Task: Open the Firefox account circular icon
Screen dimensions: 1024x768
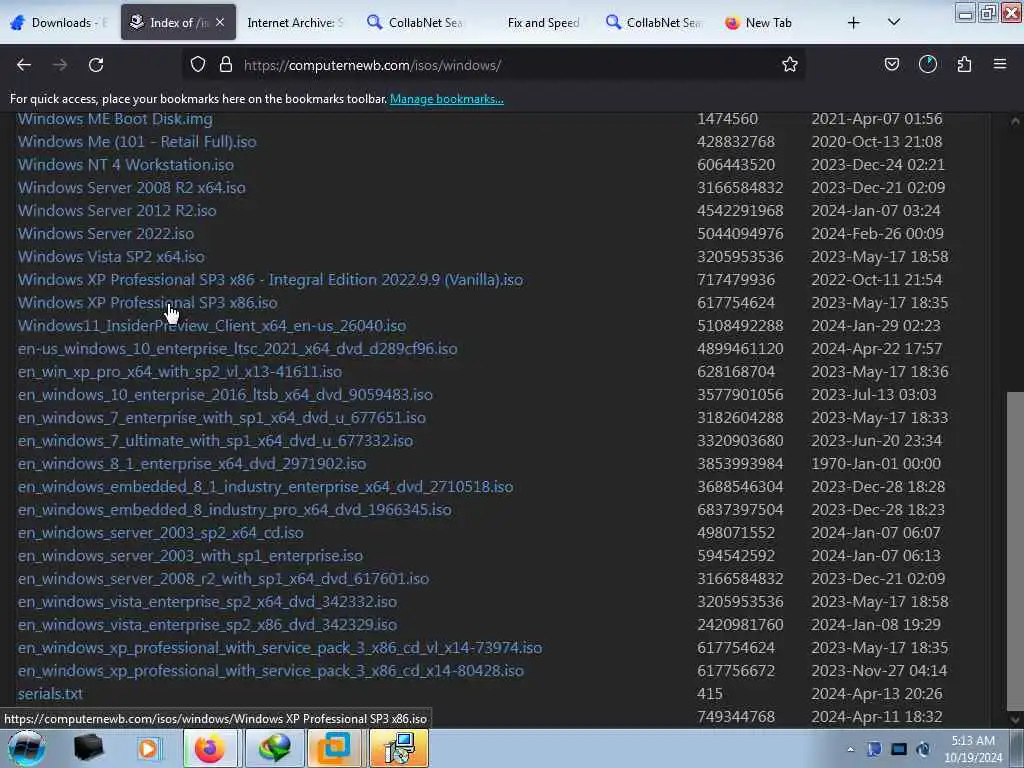Action: pos(927,65)
